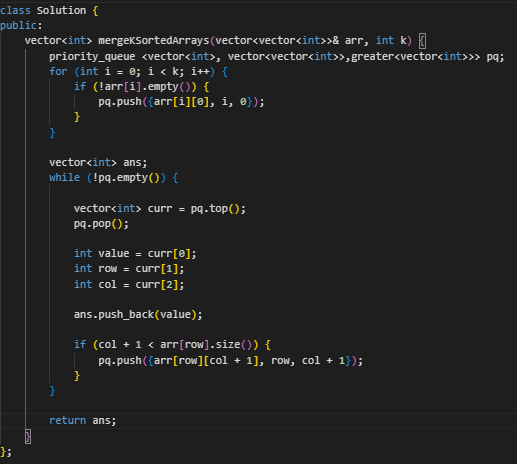Click the 'int k' parameter in the function signature

(392, 40)
